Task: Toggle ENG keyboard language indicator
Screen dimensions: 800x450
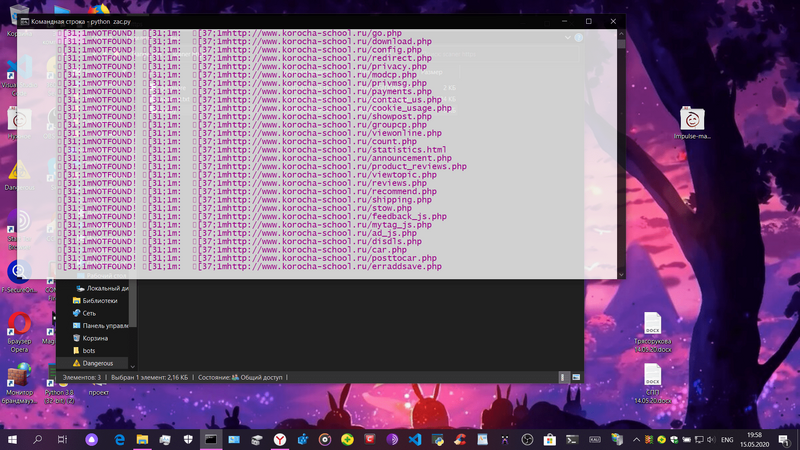Action: click(x=727, y=439)
